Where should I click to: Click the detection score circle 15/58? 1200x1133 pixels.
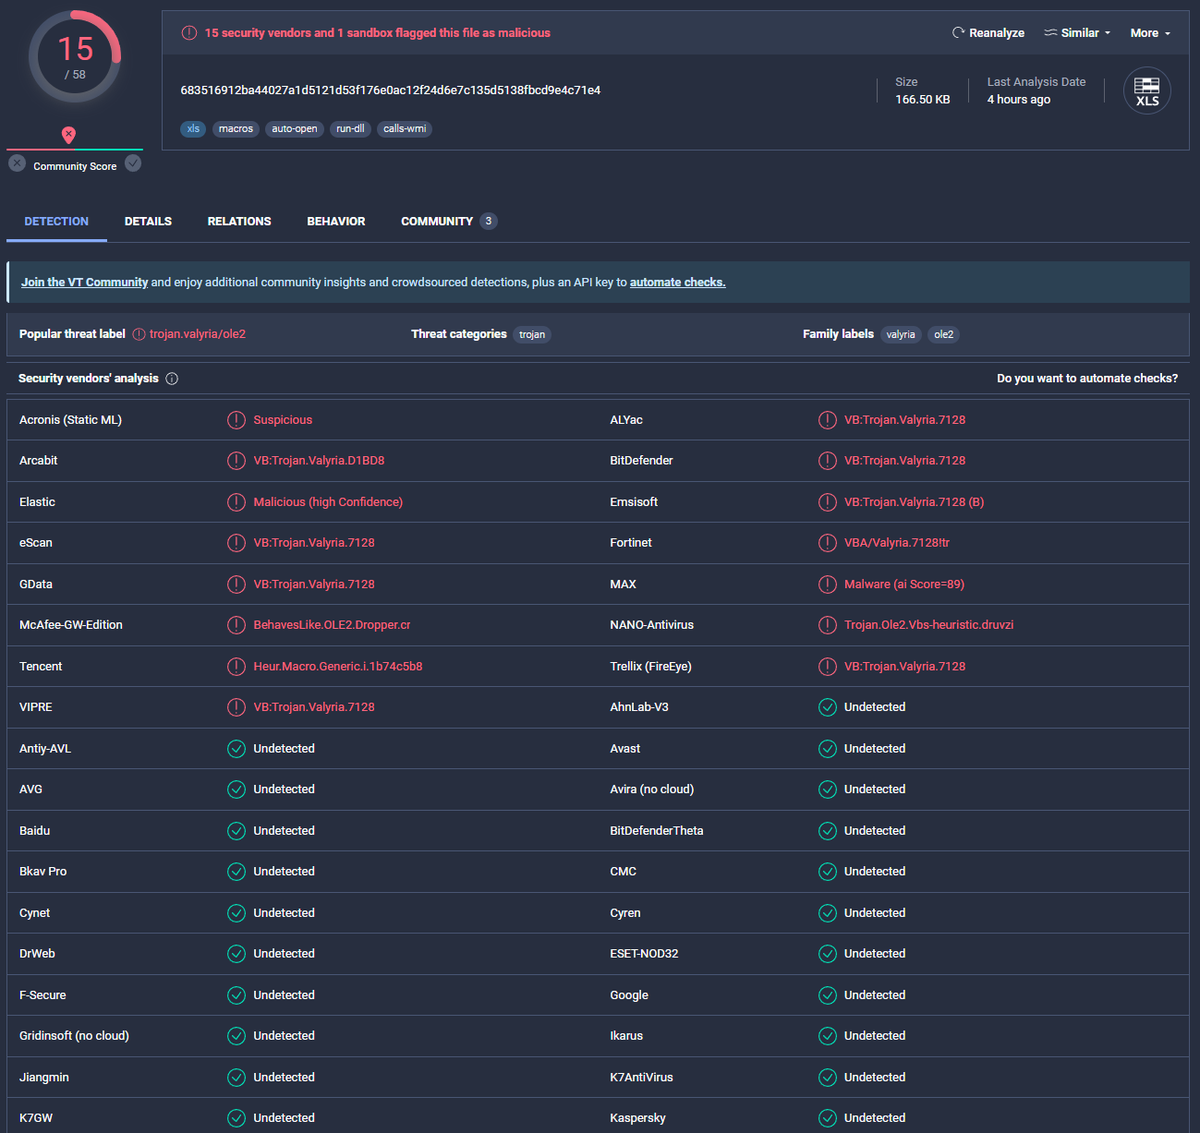(x=75, y=57)
